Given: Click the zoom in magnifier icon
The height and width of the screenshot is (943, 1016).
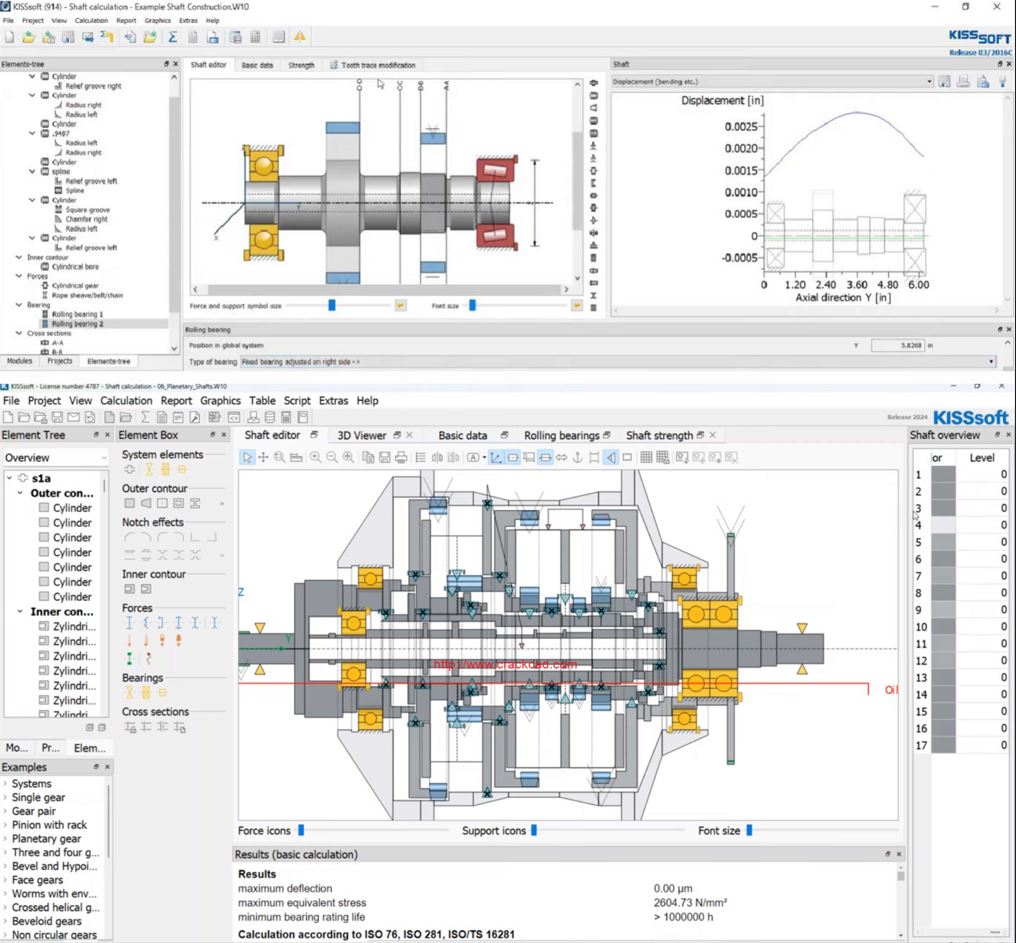Looking at the screenshot, I should [315, 457].
